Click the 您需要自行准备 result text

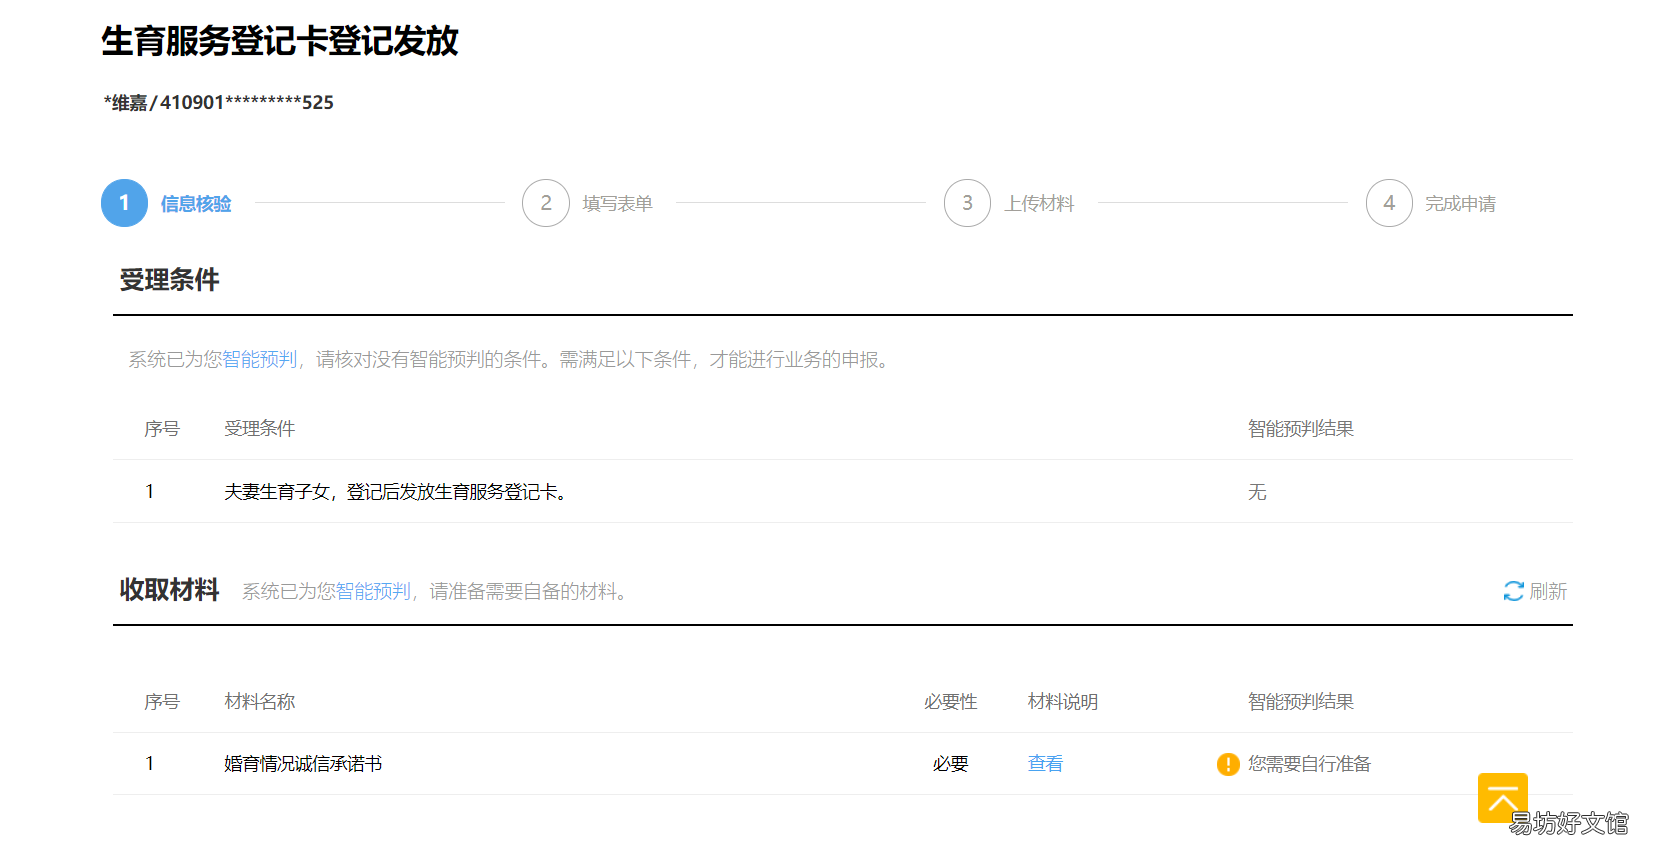[1309, 764]
